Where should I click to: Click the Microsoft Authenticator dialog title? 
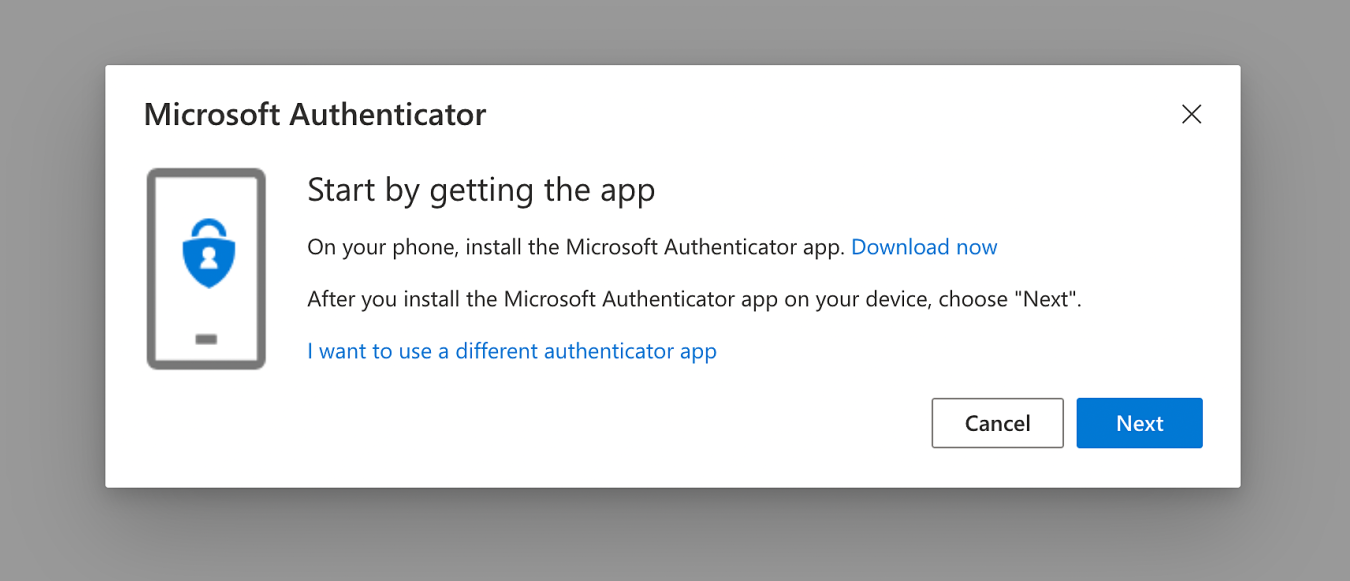tap(315, 114)
